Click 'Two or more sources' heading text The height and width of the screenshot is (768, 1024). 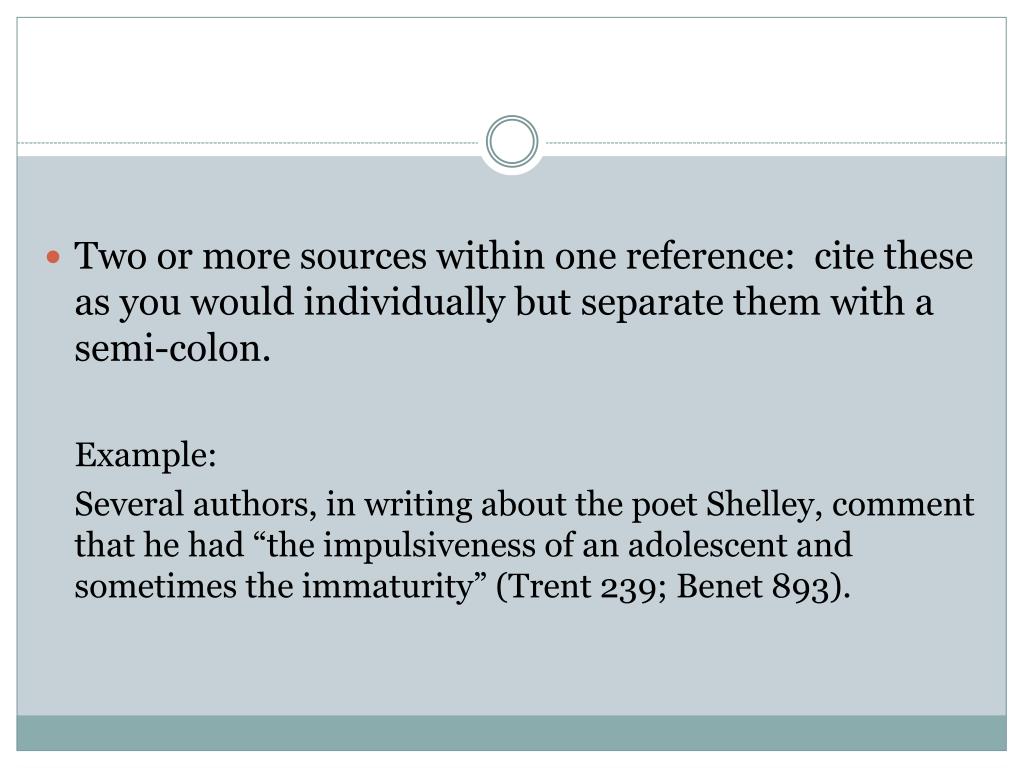pyautogui.click(x=250, y=255)
